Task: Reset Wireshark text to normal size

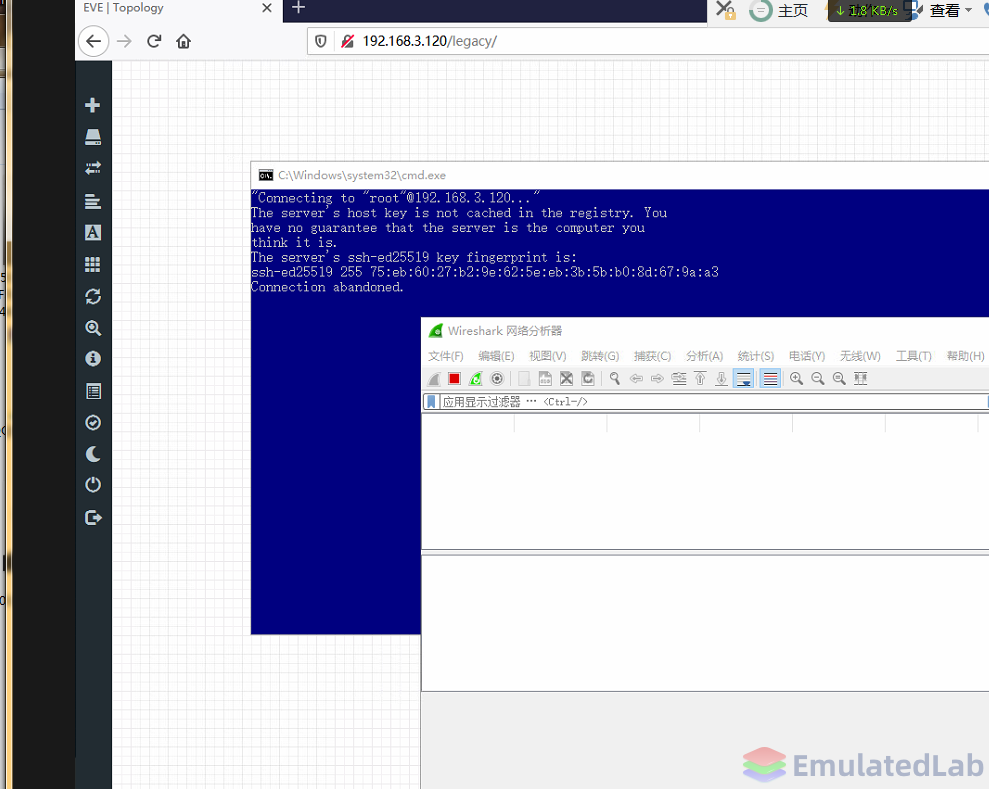Action: tap(840, 378)
